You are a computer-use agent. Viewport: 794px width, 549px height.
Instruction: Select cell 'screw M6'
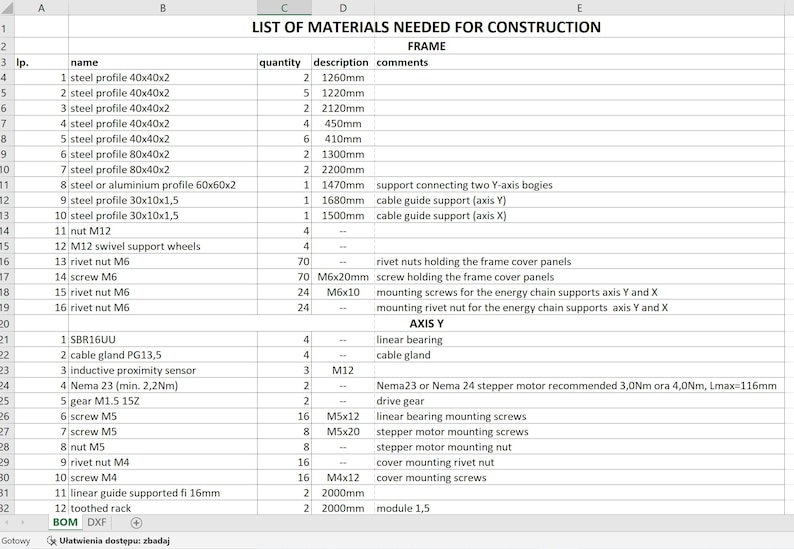click(x=163, y=277)
